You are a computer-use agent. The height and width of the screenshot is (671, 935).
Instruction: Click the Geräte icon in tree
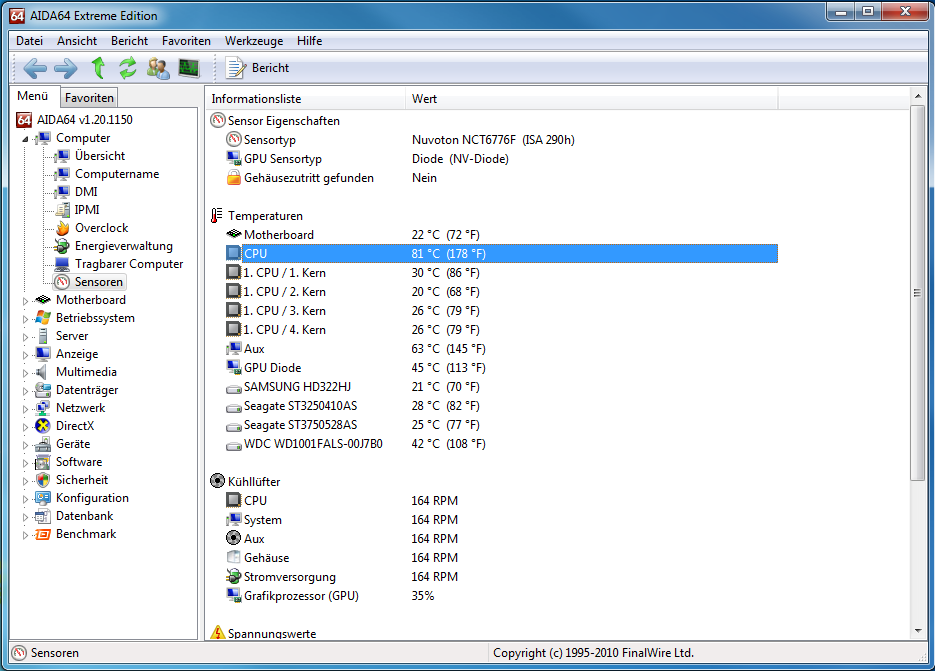pyautogui.click(x=43, y=444)
